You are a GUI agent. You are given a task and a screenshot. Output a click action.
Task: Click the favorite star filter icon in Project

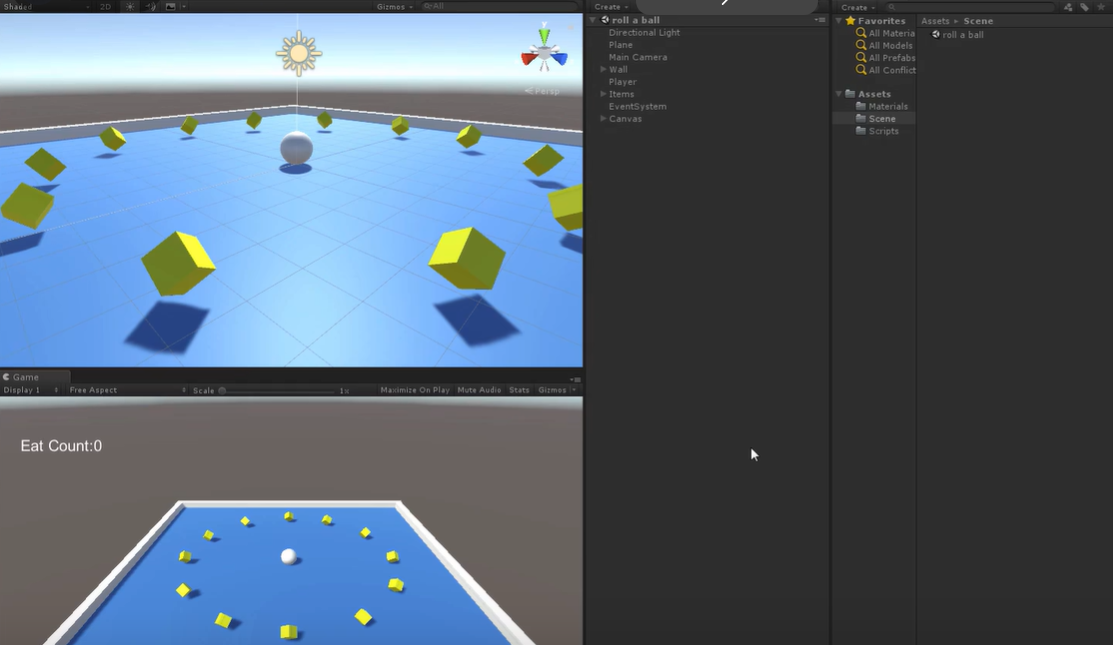(1100, 7)
